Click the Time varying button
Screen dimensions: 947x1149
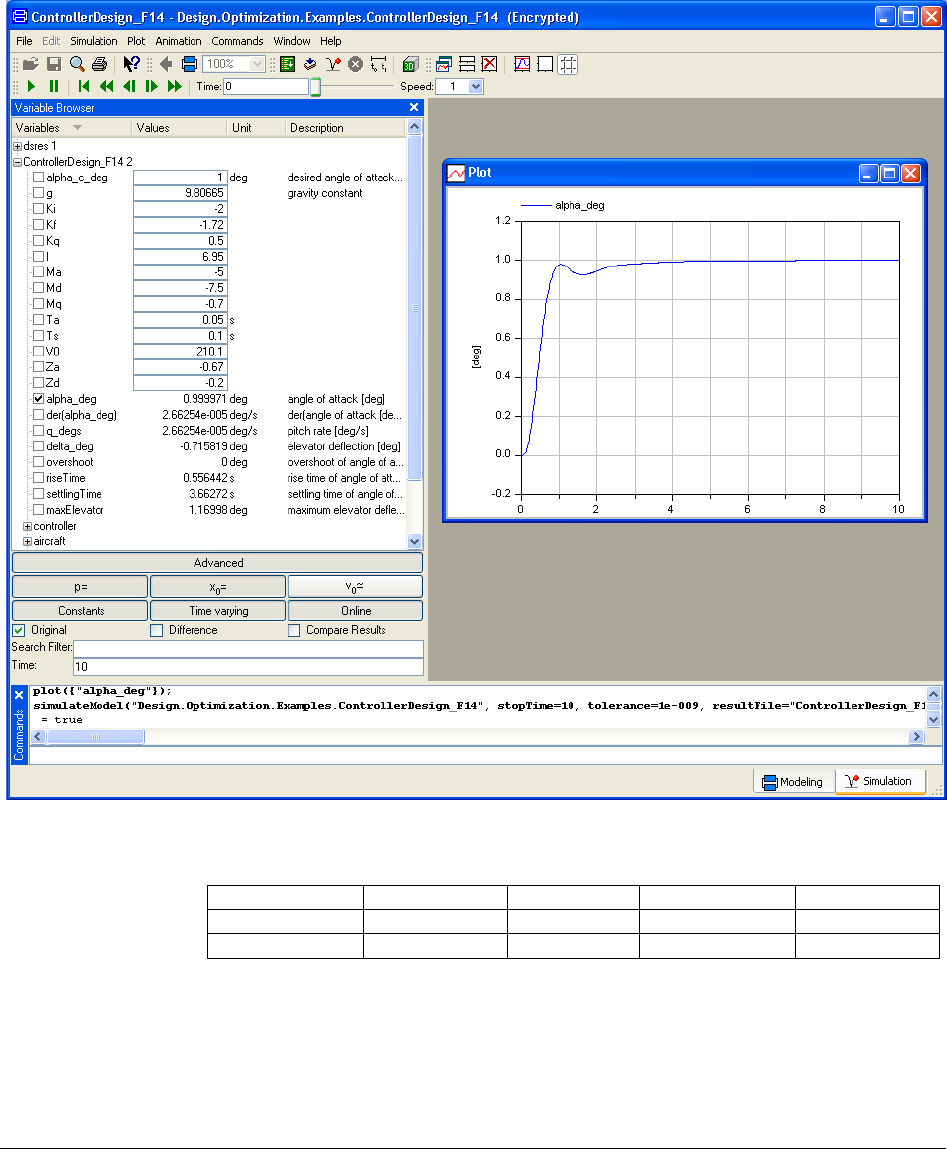point(218,611)
